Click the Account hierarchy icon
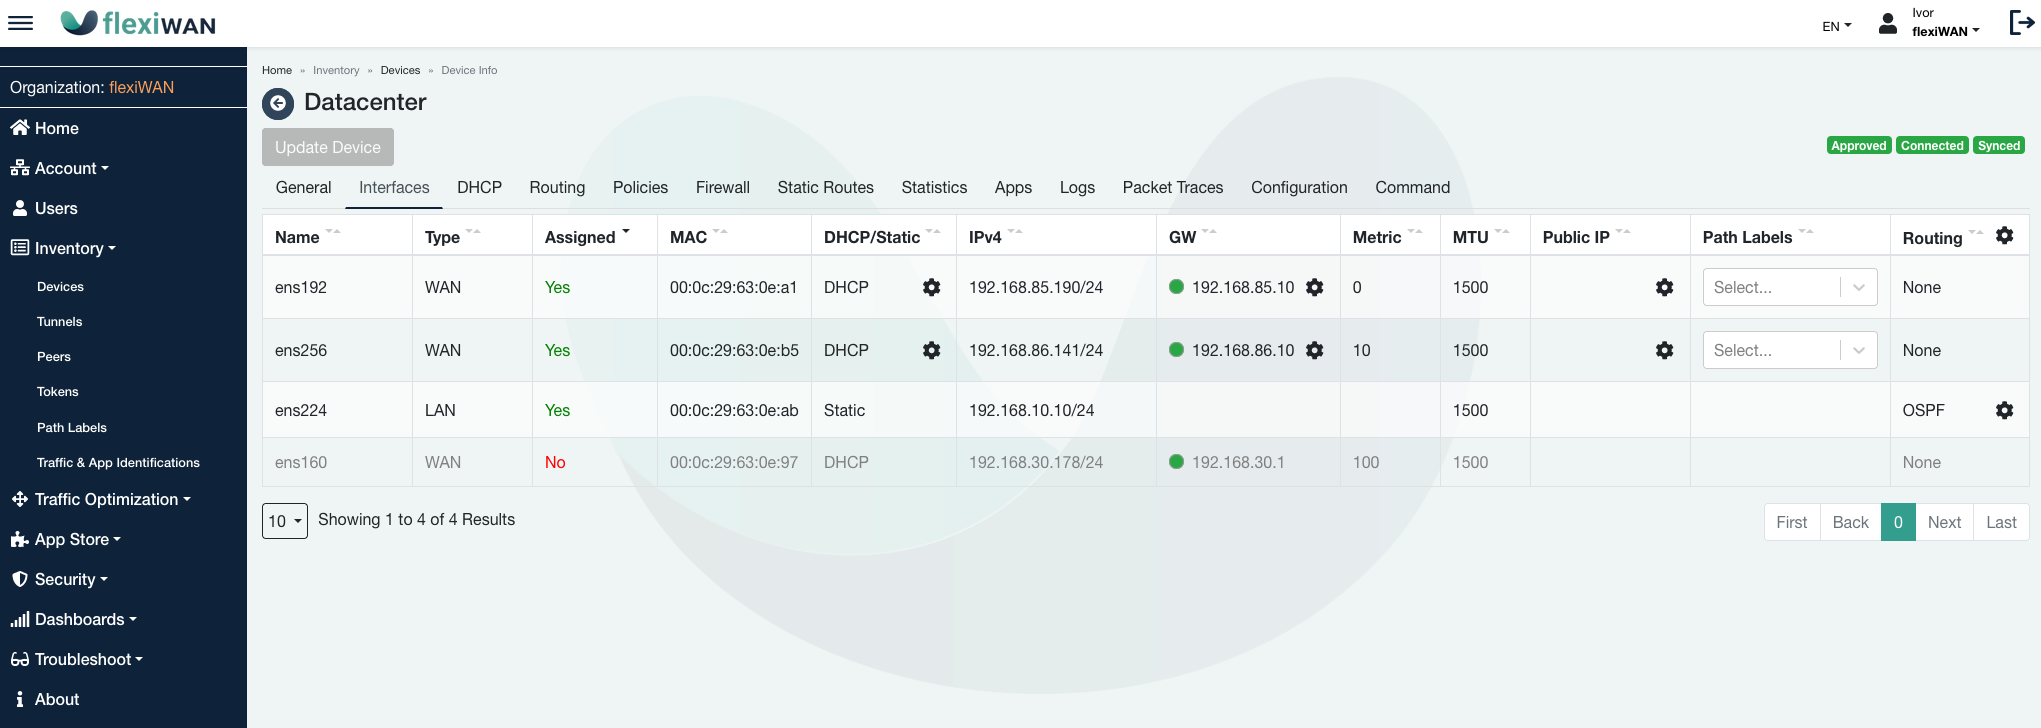Screen dimensions: 2041x728 [x=20, y=167]
